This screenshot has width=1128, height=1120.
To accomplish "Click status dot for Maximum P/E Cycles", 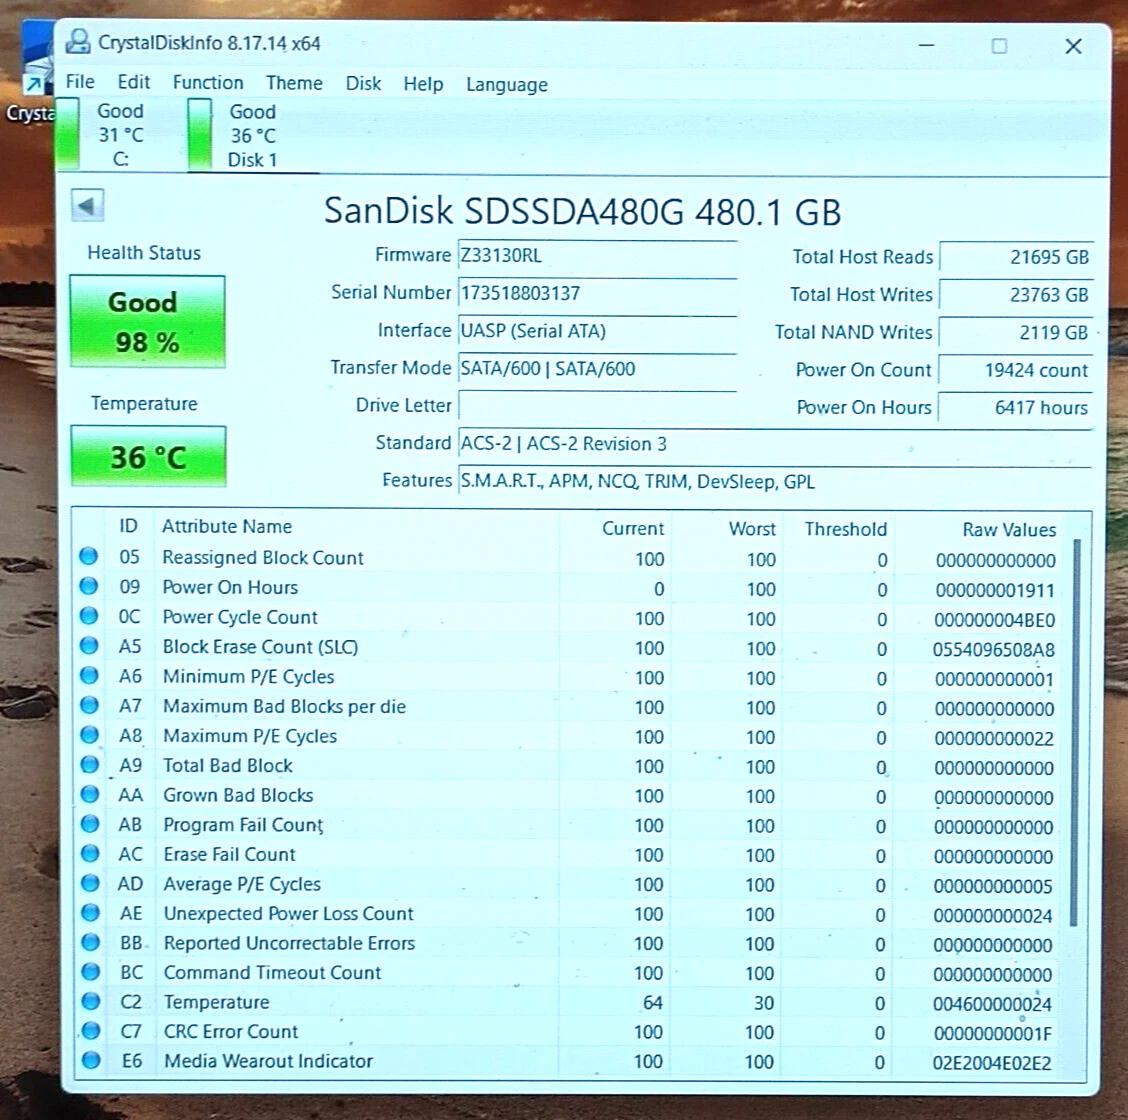I will (89, 734).
